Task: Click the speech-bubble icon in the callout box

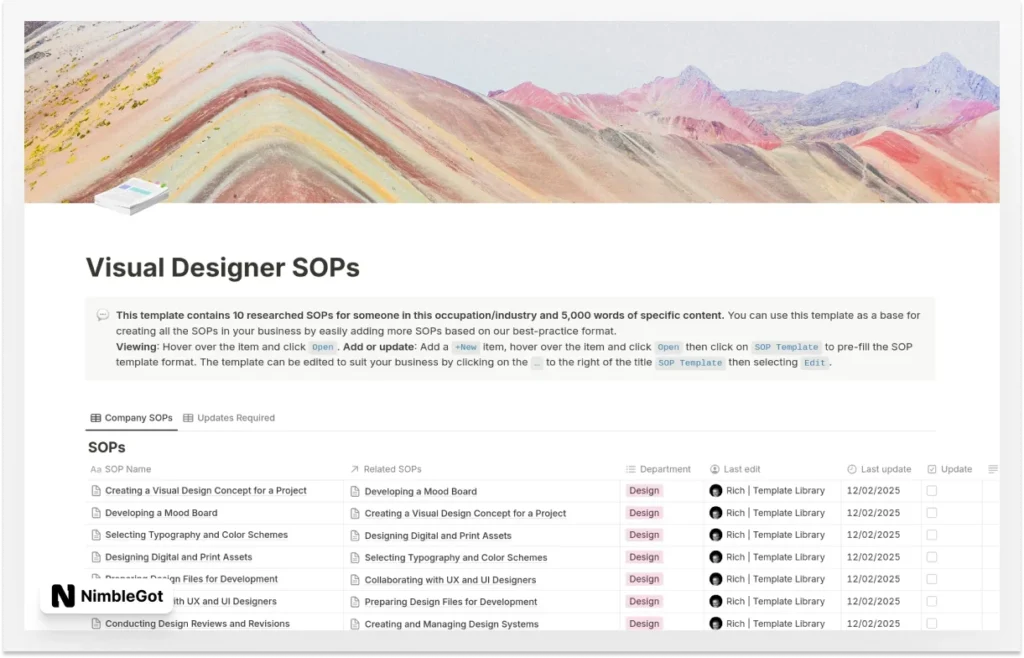Action: pos(102,314)
